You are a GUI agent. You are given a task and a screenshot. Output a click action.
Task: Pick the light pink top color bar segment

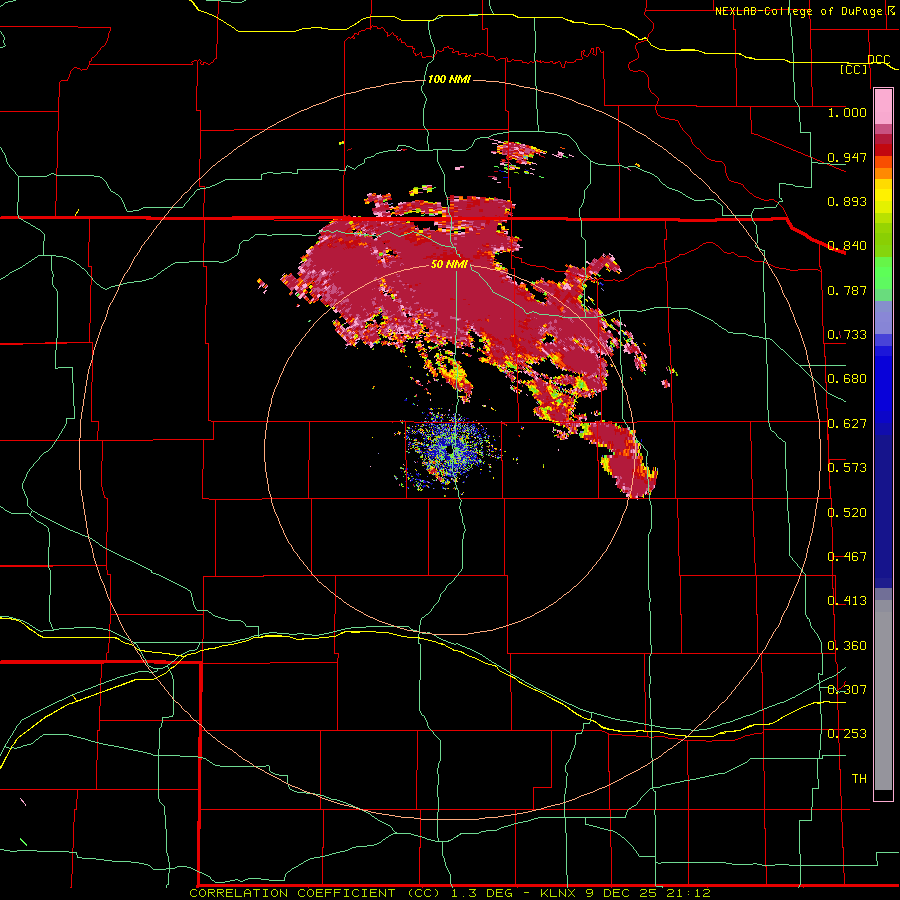pos(883,106)
